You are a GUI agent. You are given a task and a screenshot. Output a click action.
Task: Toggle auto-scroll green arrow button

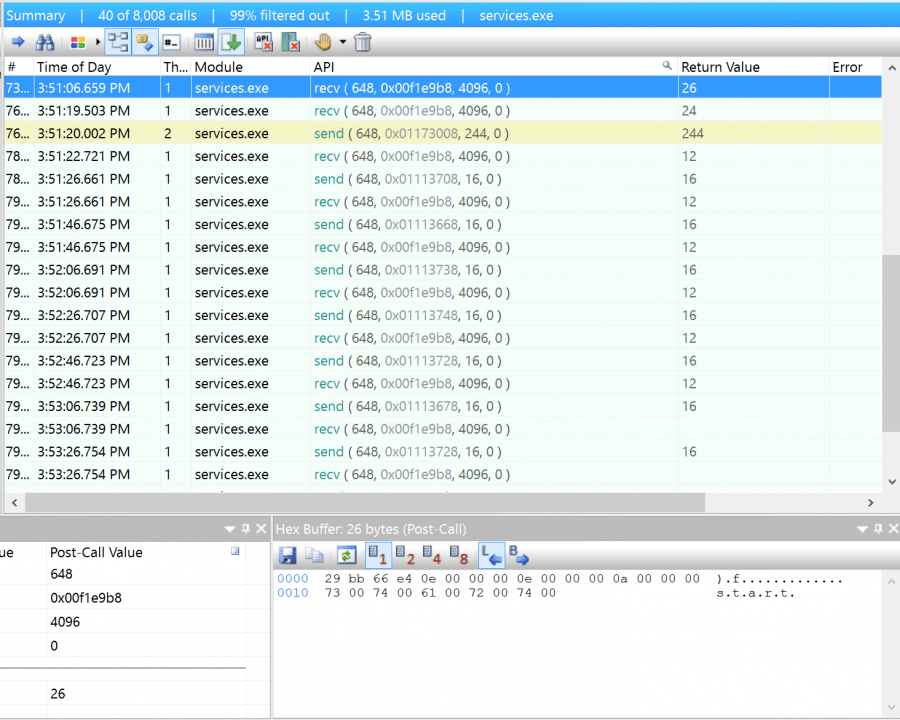231,42
